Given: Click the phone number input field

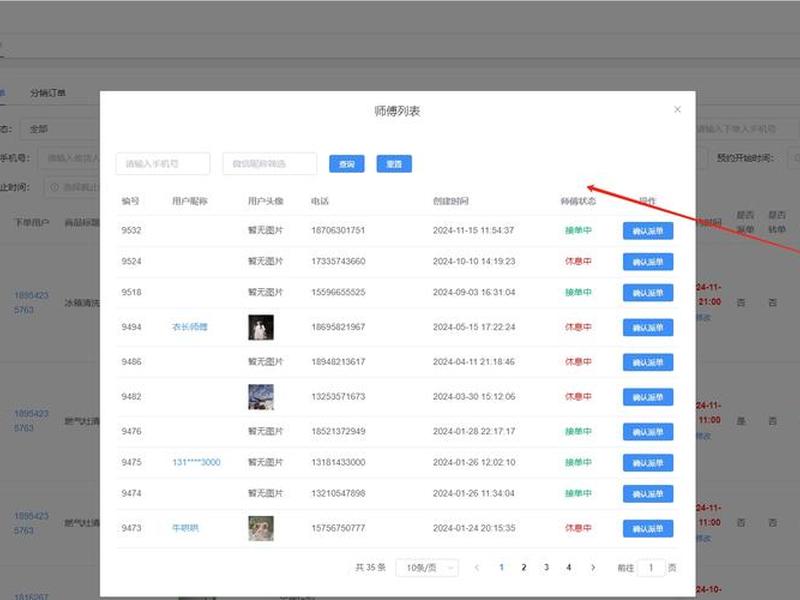Looking at the screenshot, I should click(163, 164).
